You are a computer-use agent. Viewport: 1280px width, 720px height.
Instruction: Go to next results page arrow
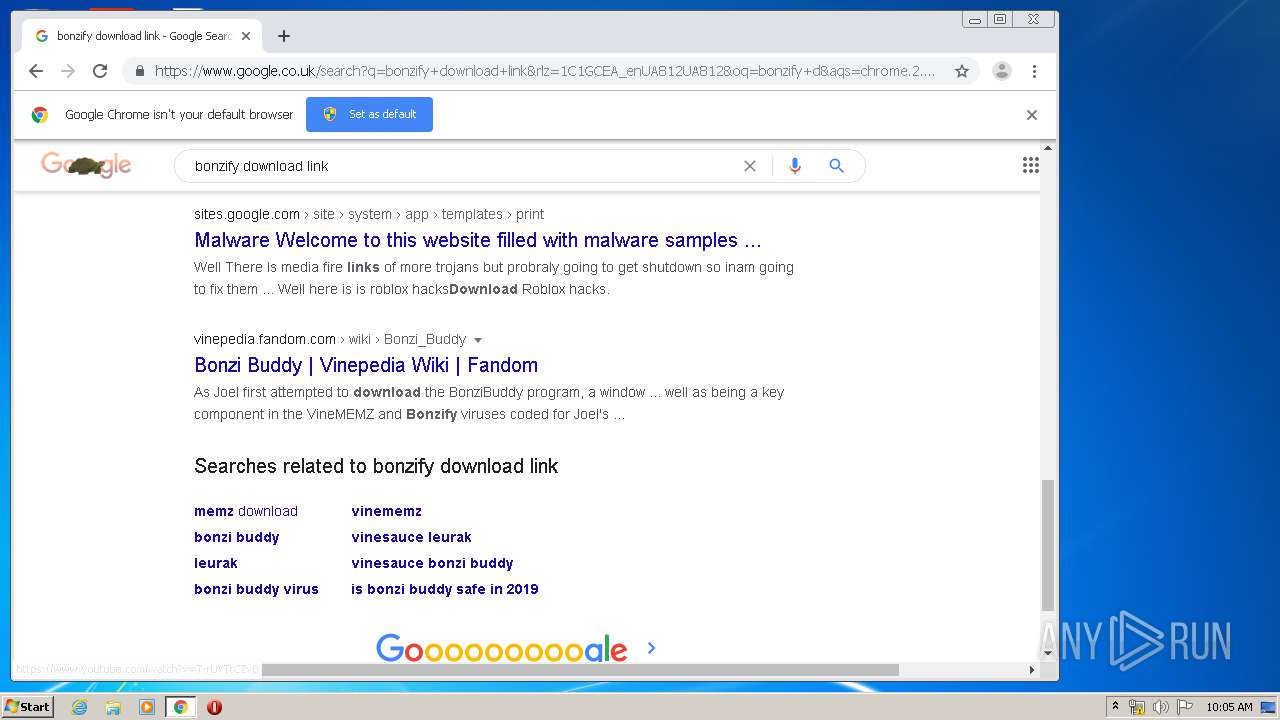651,648
